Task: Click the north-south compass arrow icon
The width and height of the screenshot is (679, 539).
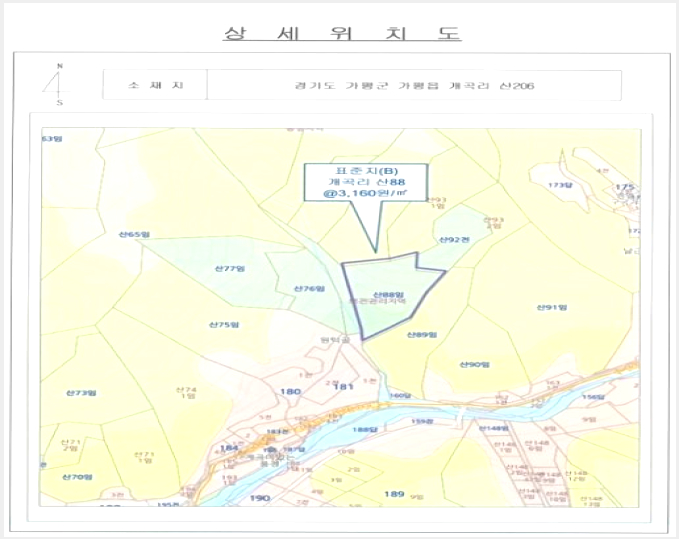Action: click(57, 84)
